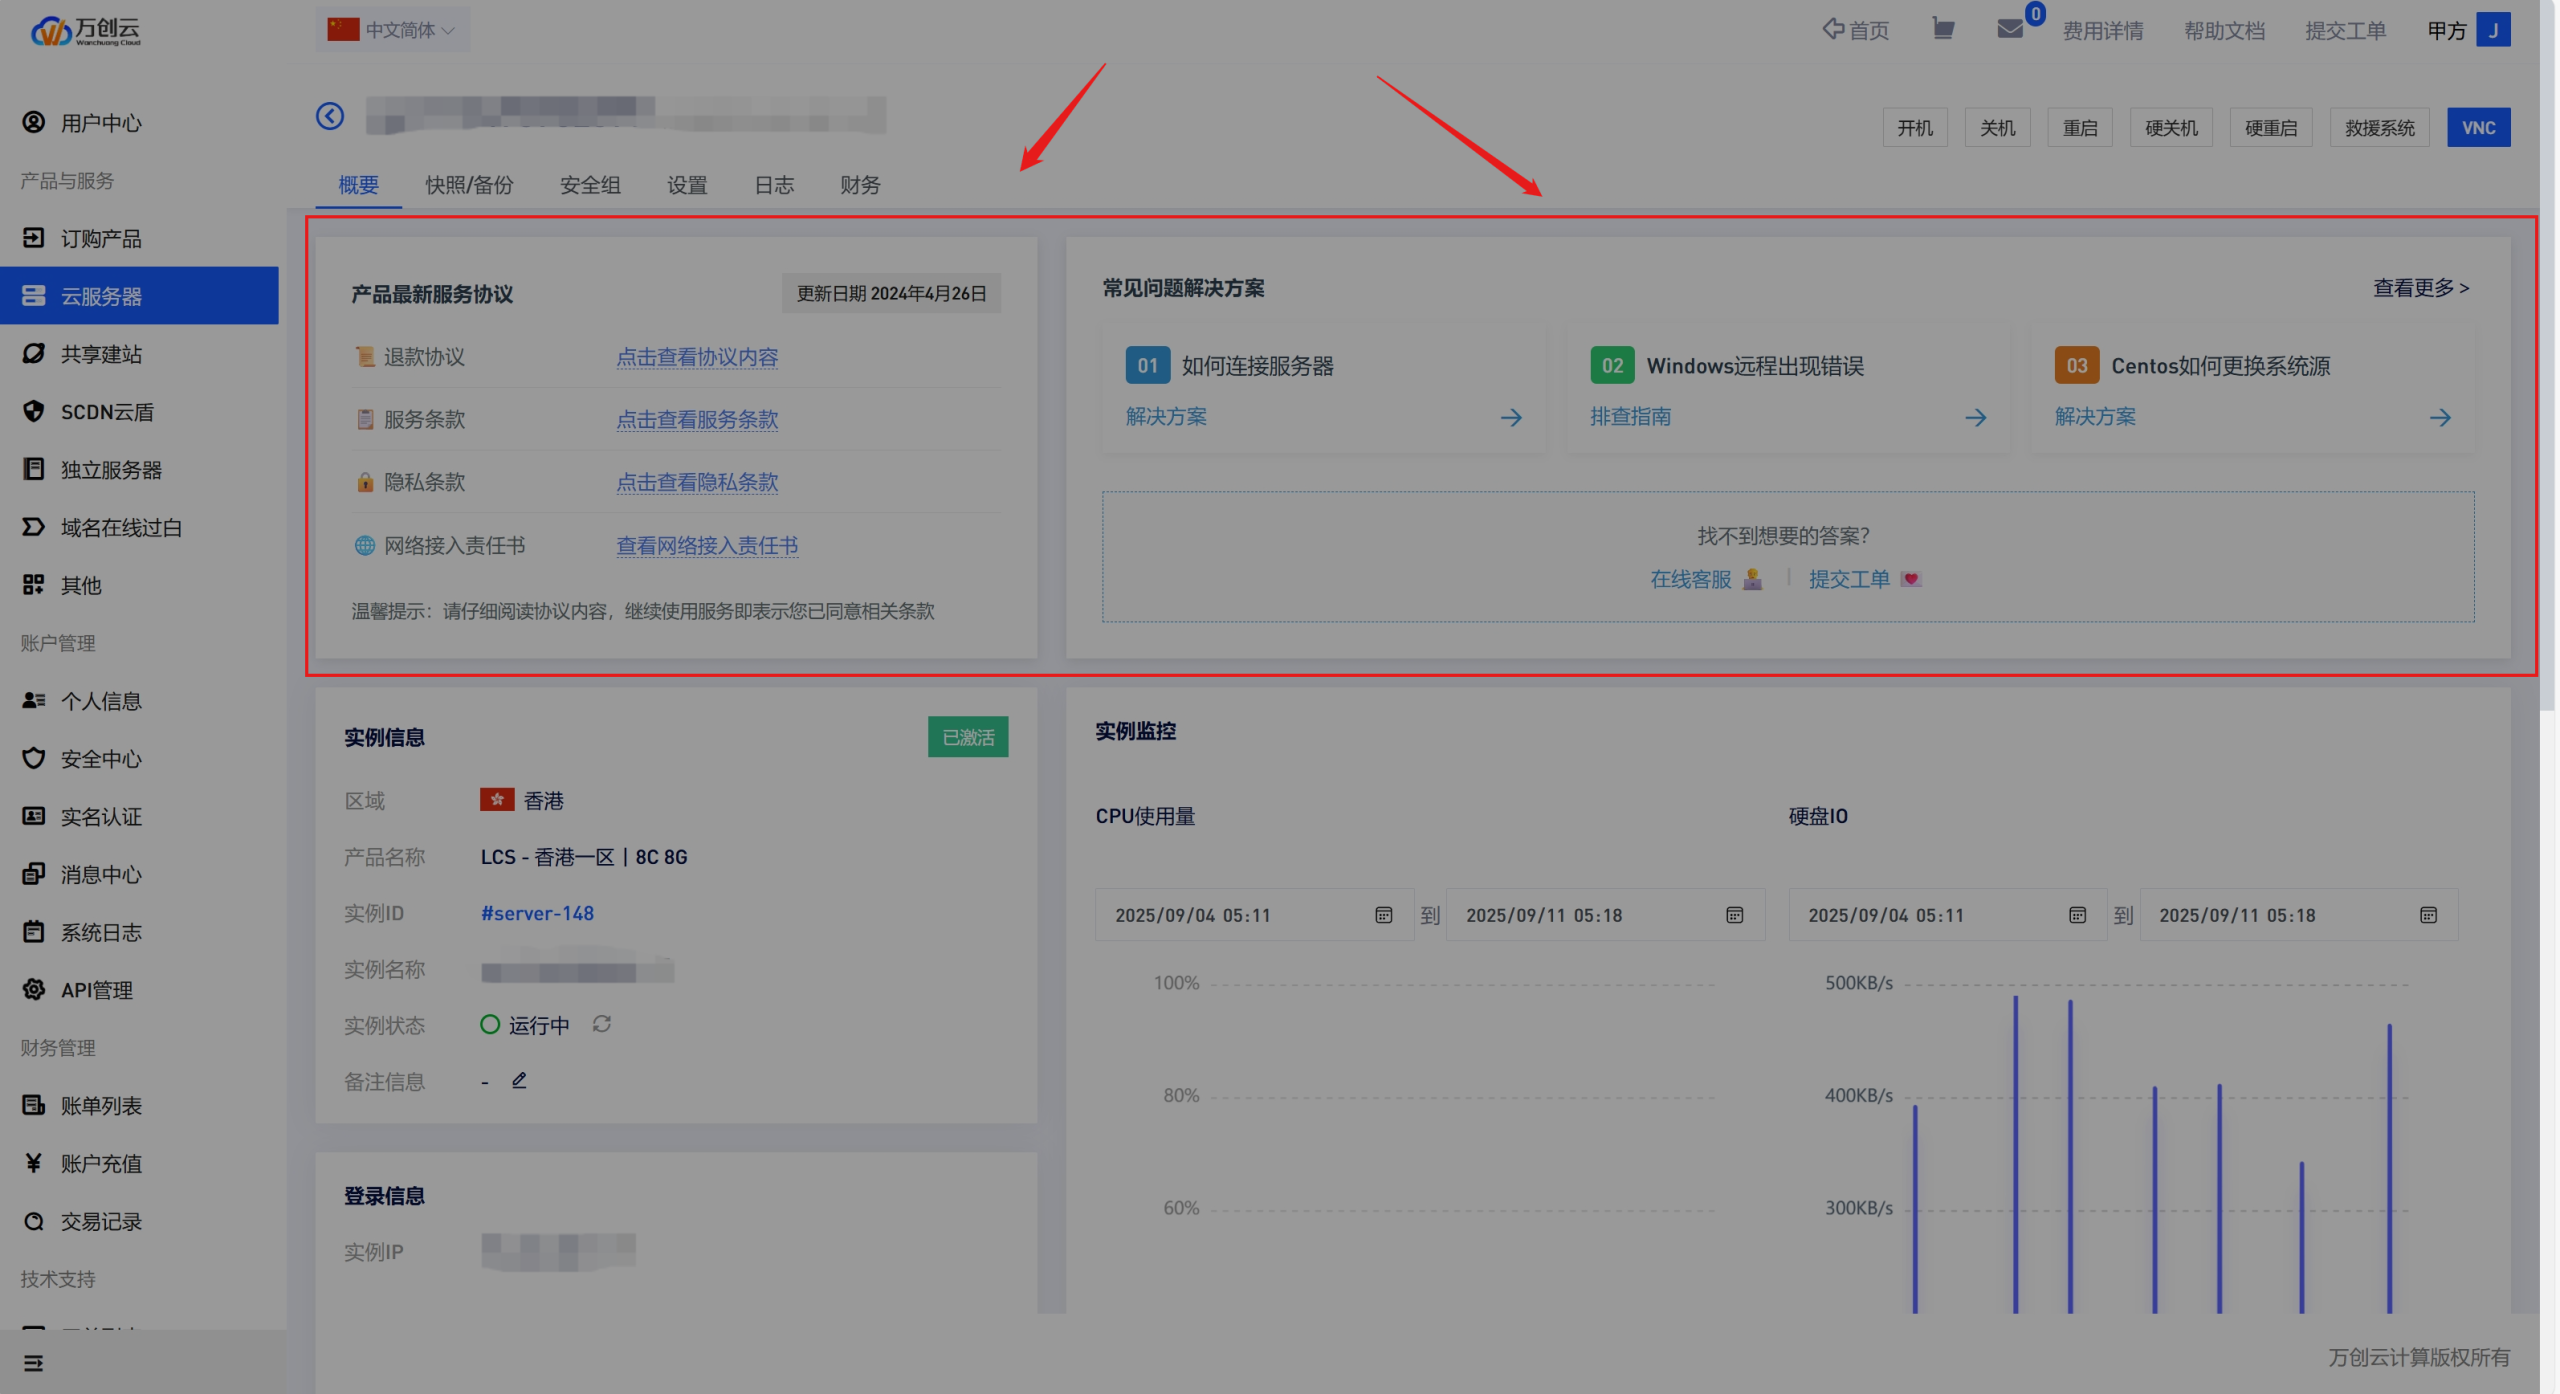
Task: Open calendar icon of CPU start date
Action: coord(1384,915)
